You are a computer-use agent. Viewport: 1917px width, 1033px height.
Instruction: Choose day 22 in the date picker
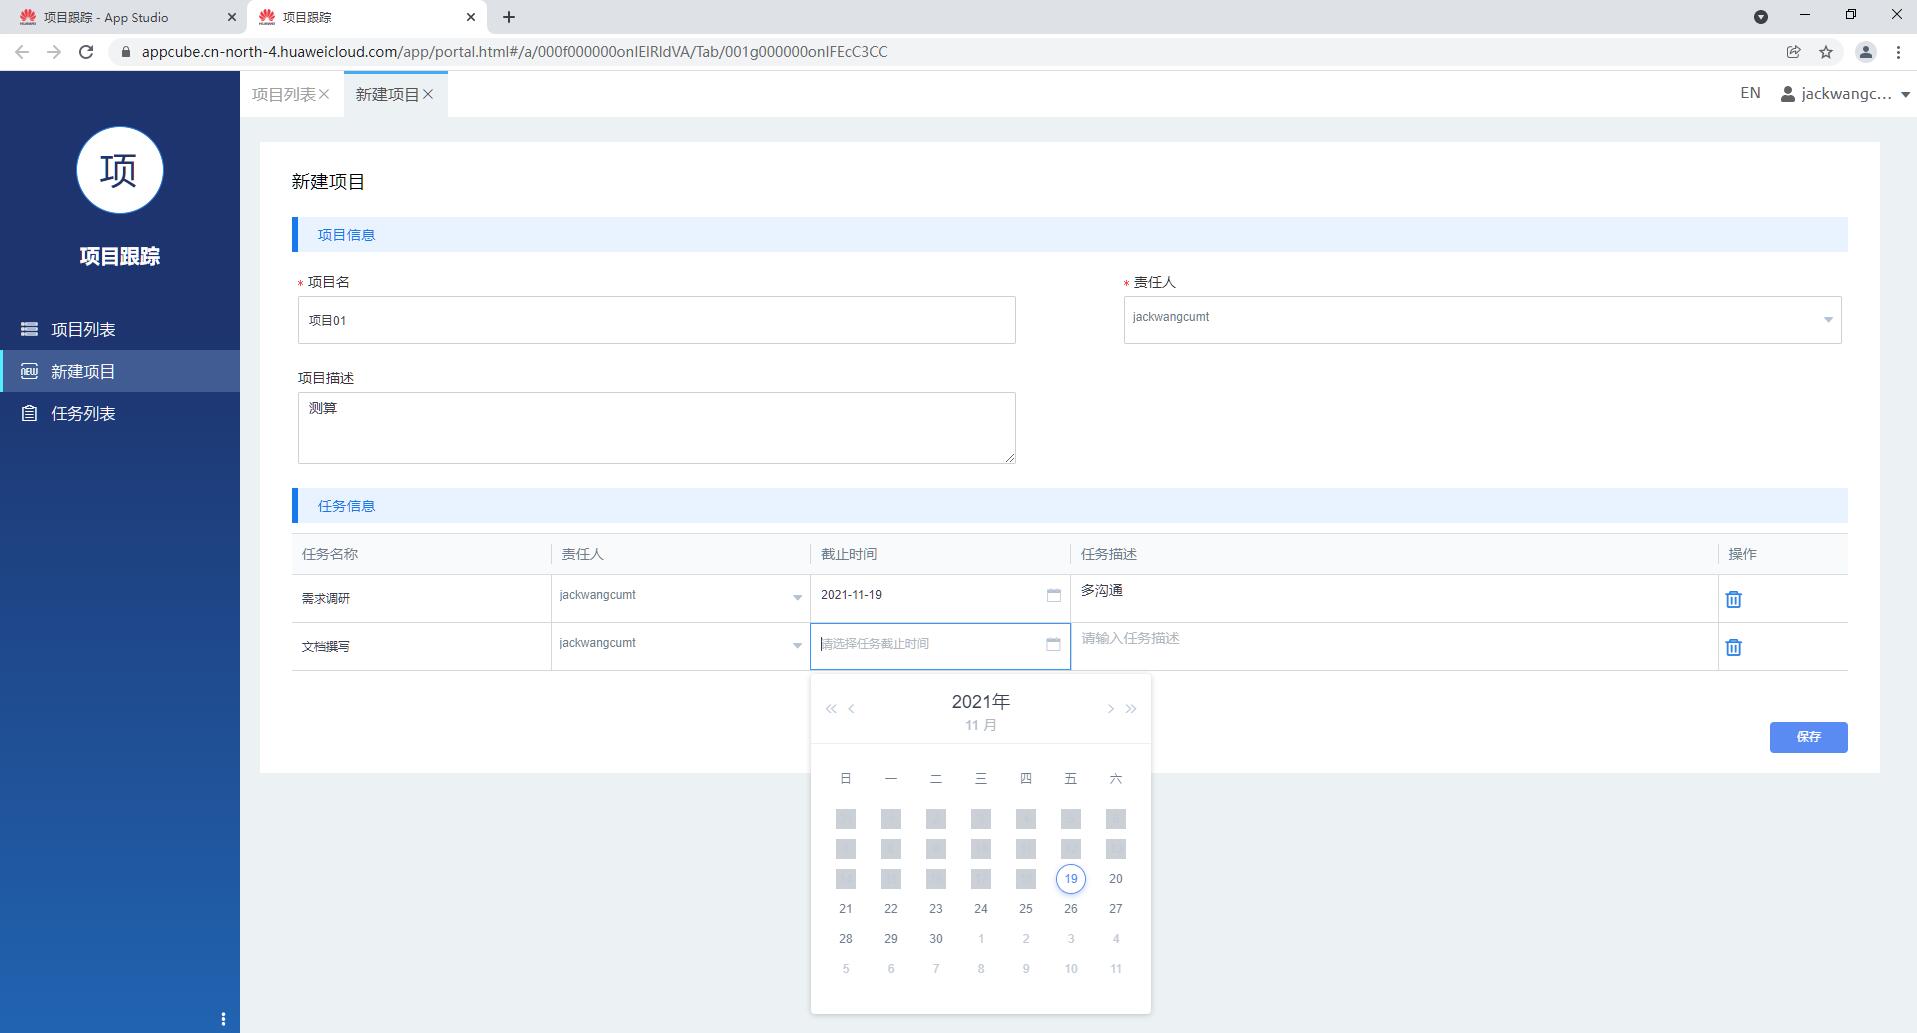[x=890, y=909]
